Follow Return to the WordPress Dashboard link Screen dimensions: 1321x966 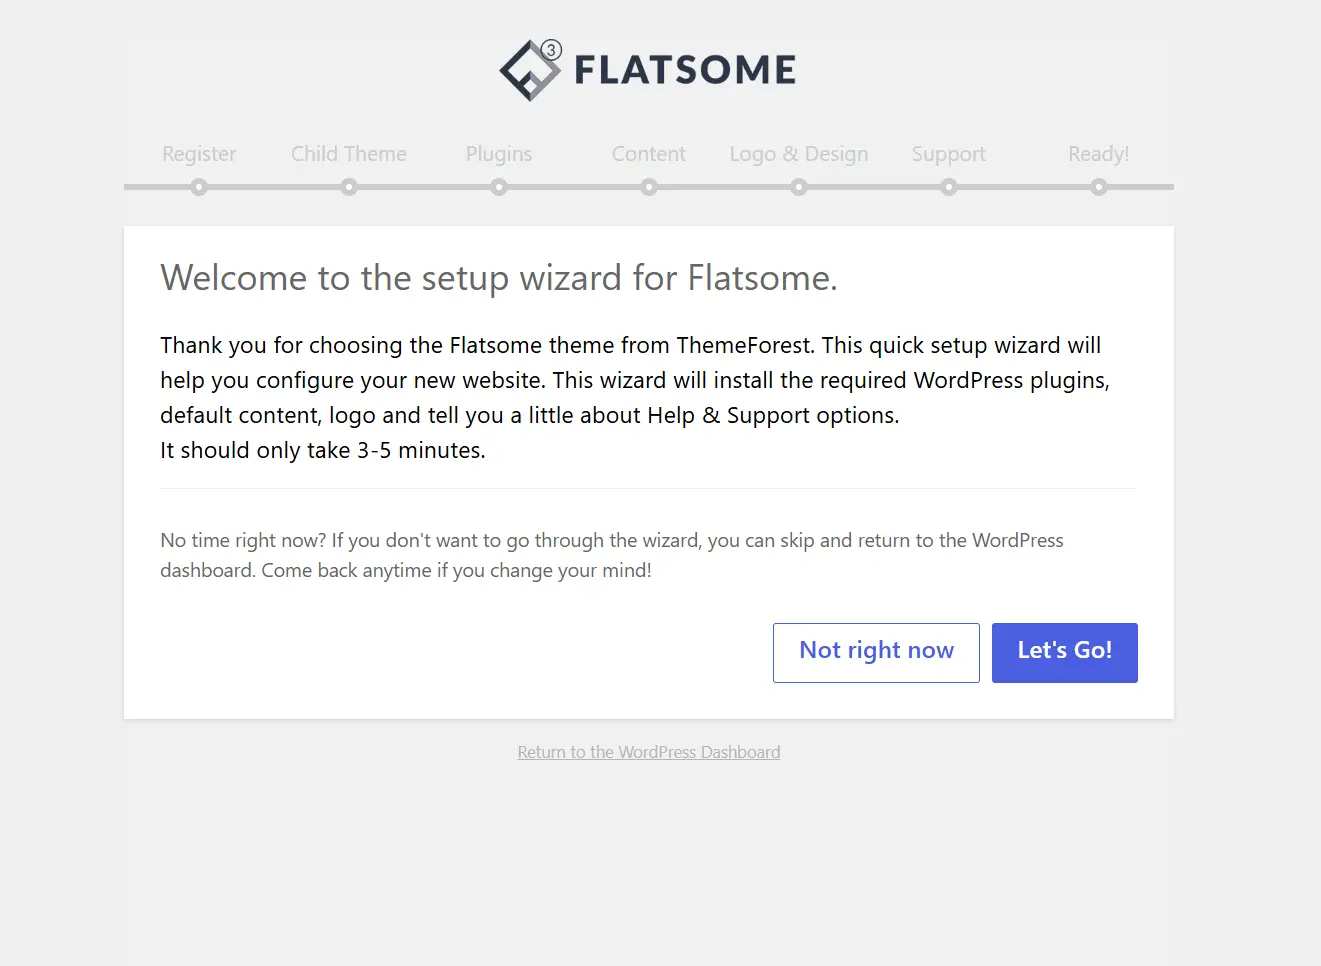click(x=649, y=752)
